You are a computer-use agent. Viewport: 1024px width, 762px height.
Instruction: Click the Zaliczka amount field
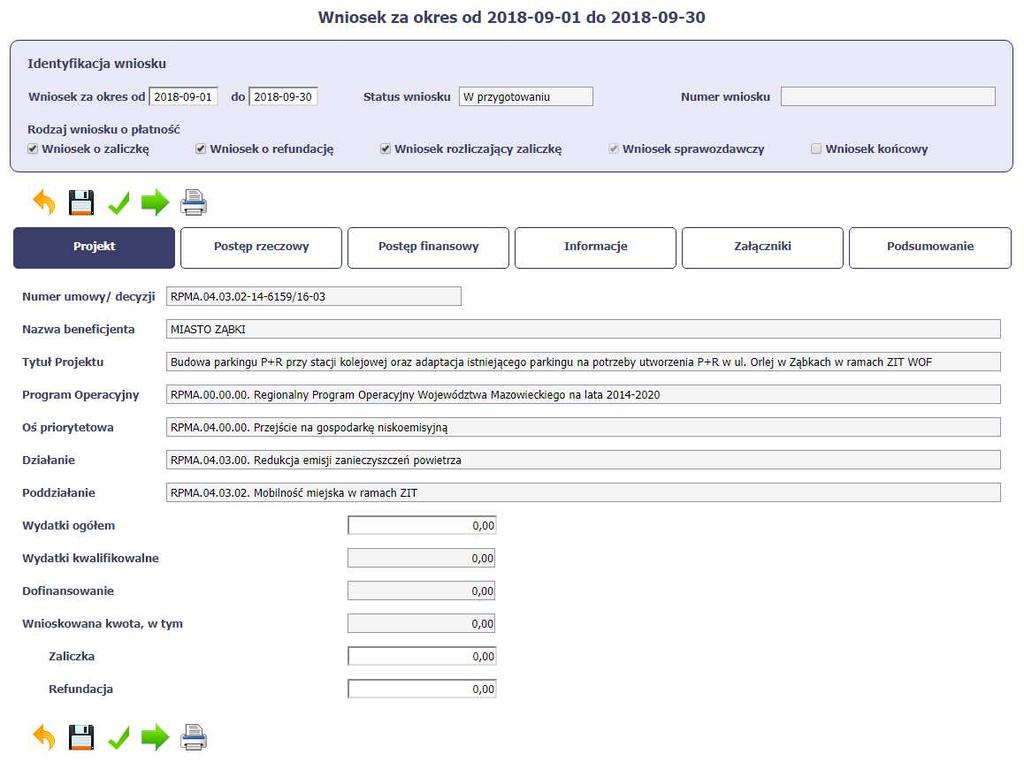[422, 656]
